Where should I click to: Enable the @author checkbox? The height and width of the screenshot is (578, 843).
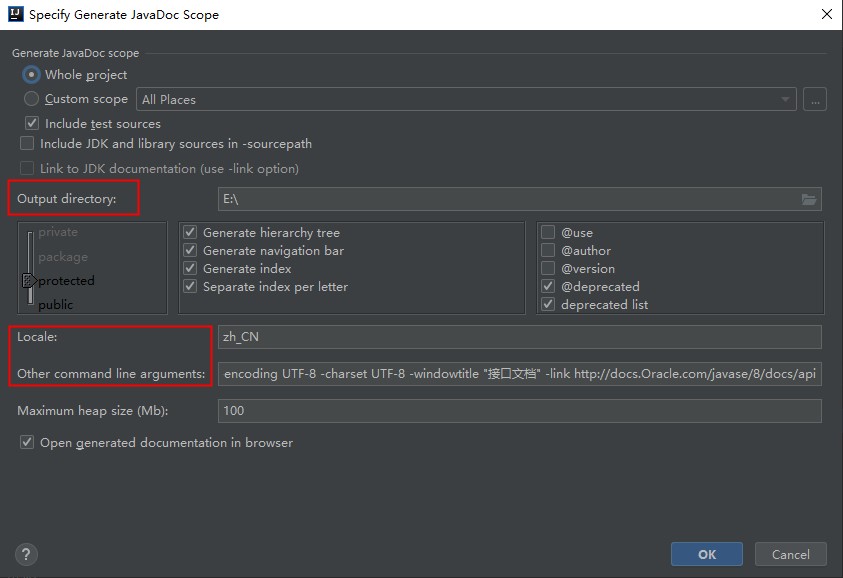click(548, 251)
